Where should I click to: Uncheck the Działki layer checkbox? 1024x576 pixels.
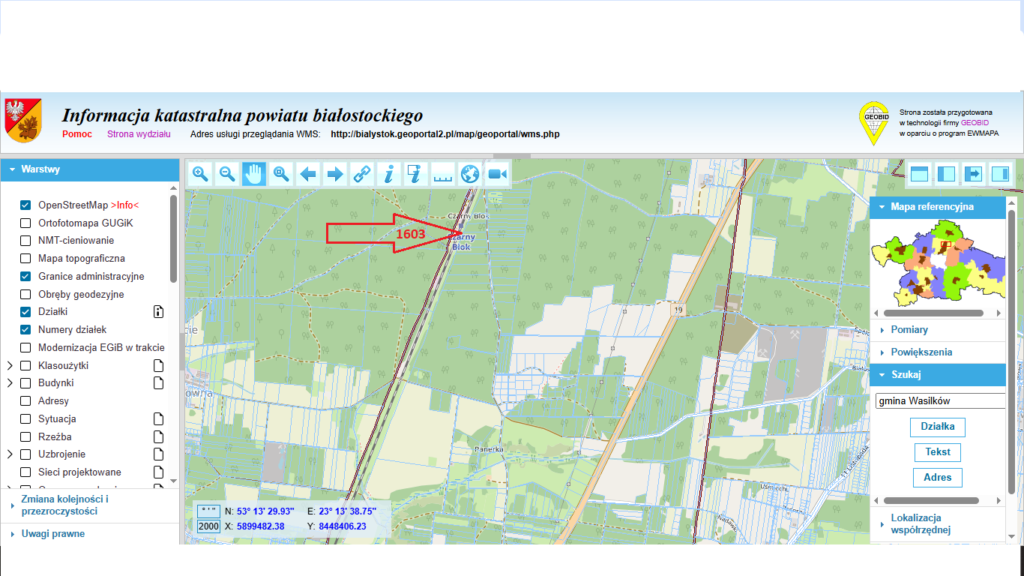click(25, 312)
